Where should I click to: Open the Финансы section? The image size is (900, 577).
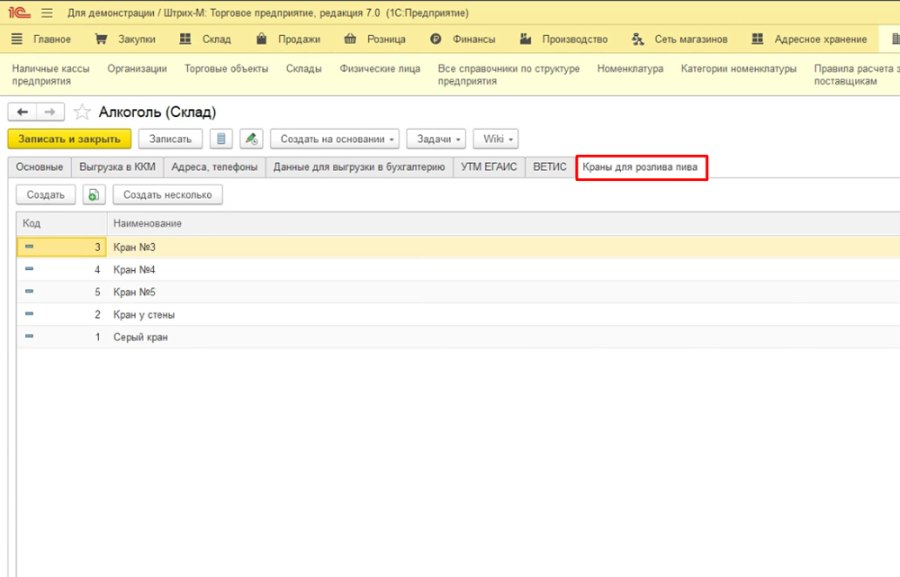(463, 39)
